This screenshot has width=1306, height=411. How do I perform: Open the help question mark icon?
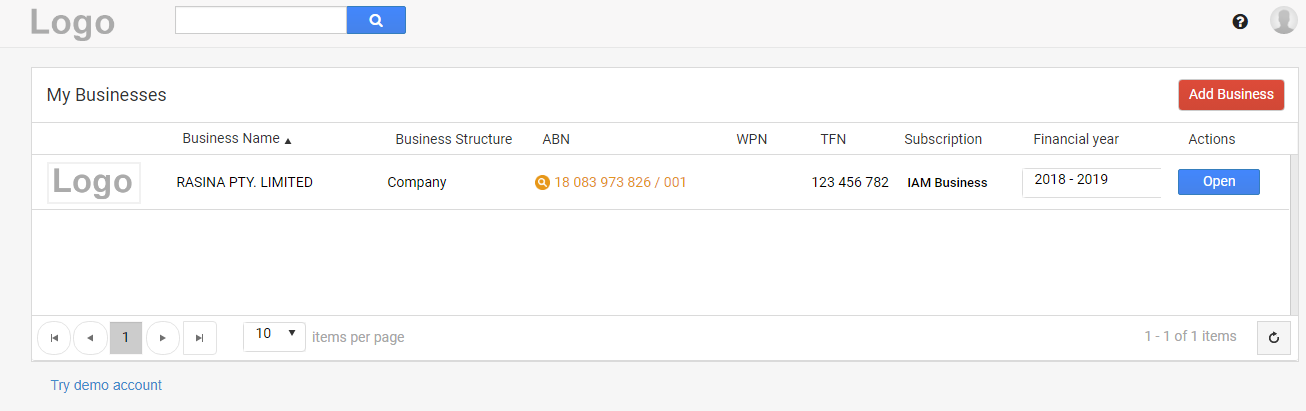(1240, 21)
